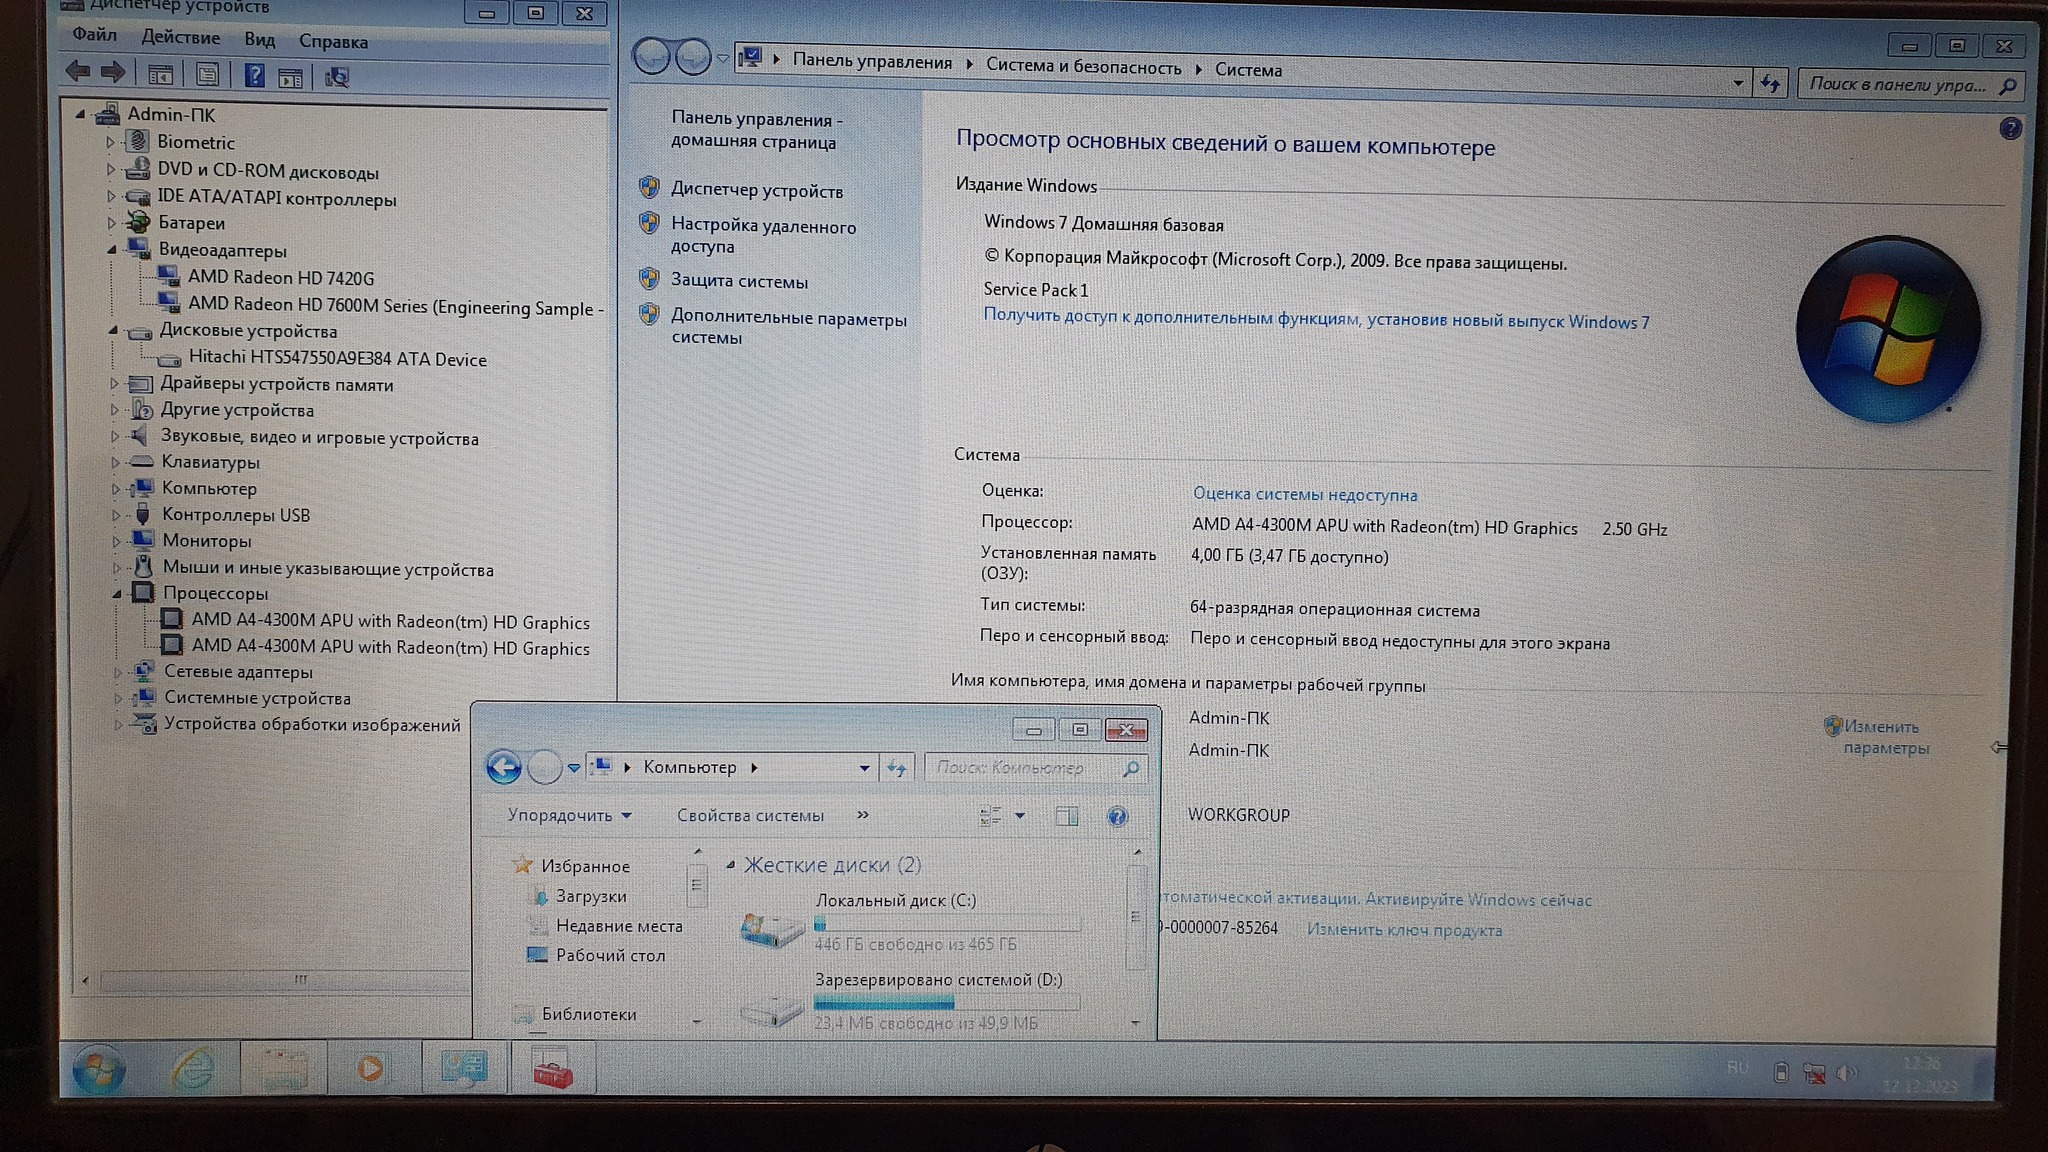Screen dimensions: 2048x1152
Task: Collapse the Жесткие диски group
Action: (x=730, y=865)
